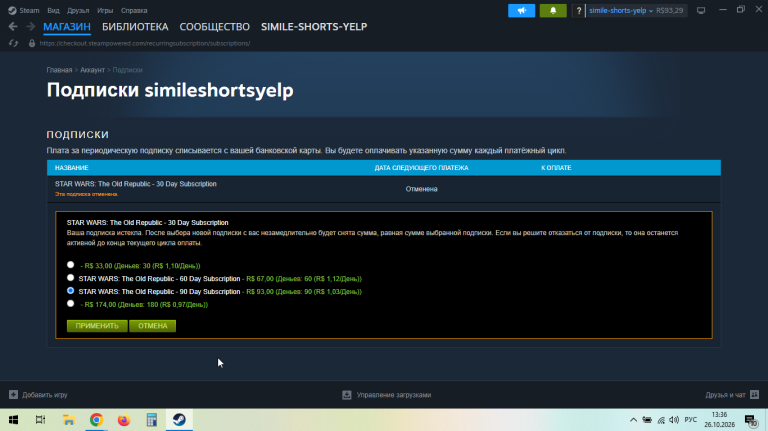Click Управление загрузками label
The height and width of the screenshot is (431, 768).
[x=394, y=395]
